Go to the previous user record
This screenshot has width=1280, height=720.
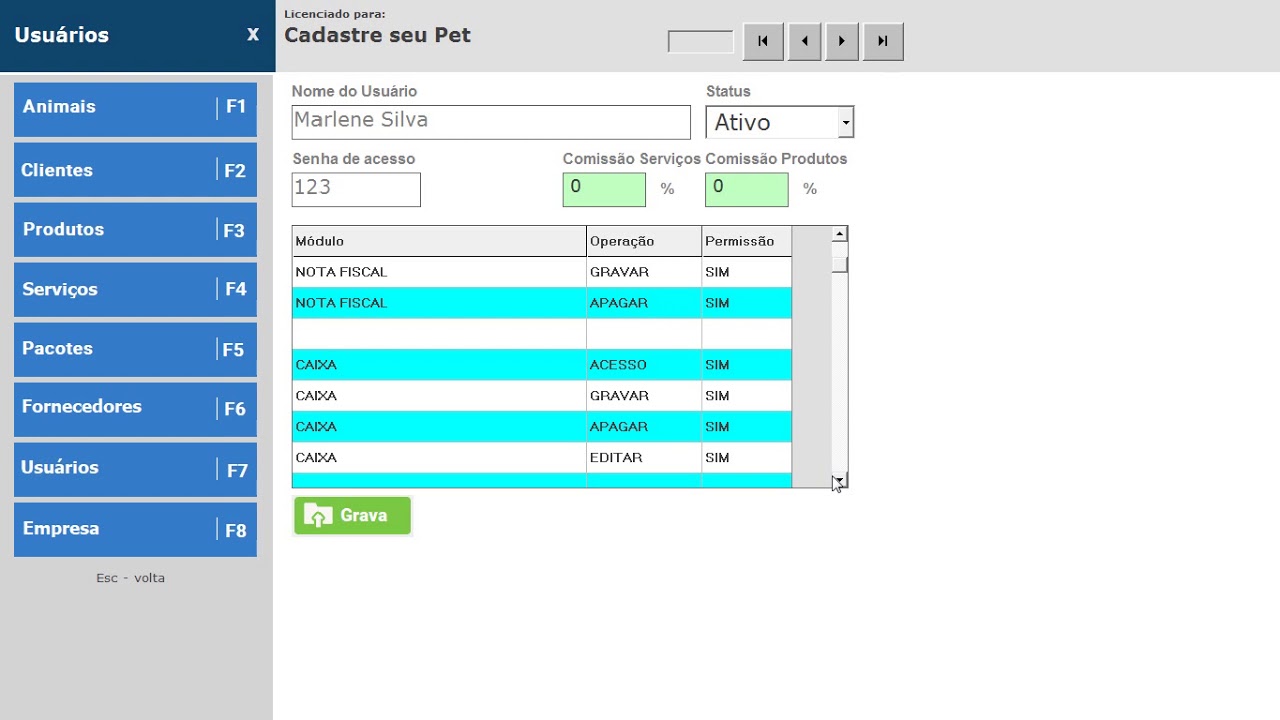click(x=804, y=42)
